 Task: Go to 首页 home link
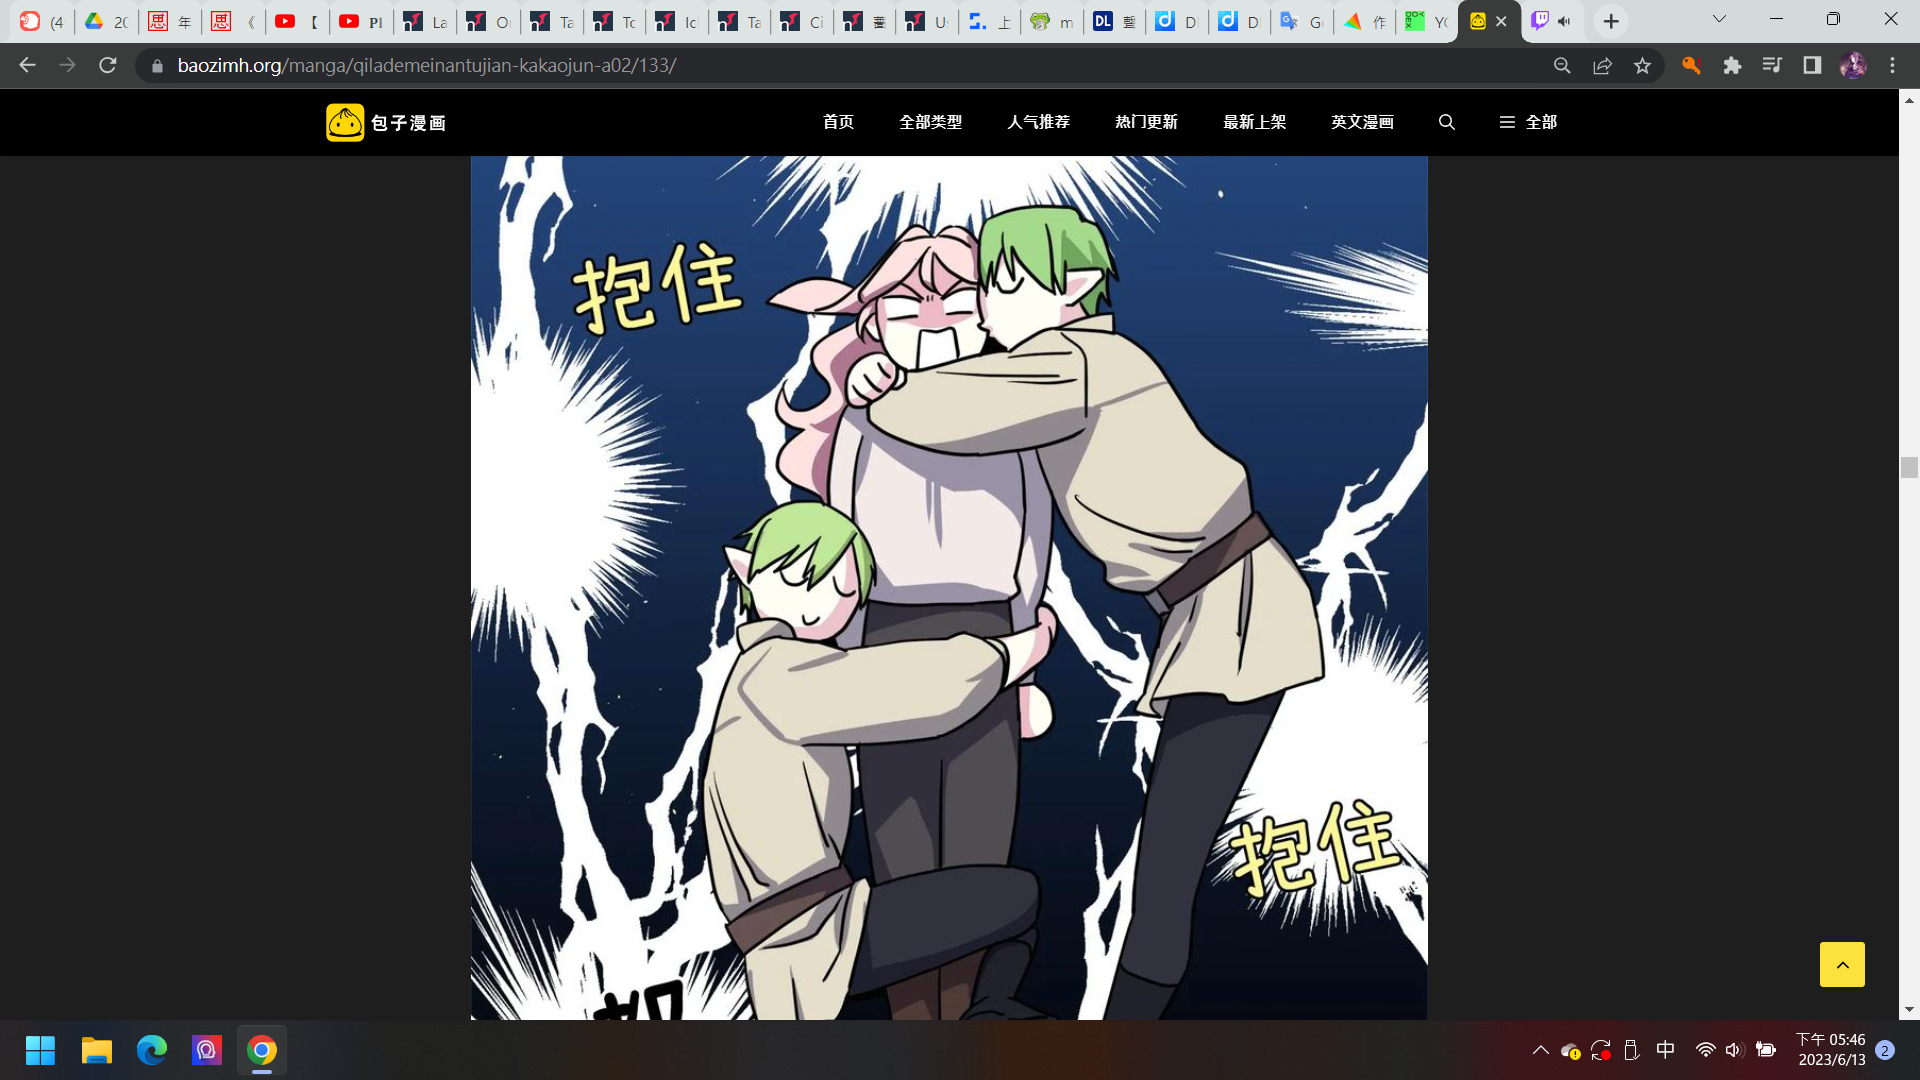click(838, 122)
